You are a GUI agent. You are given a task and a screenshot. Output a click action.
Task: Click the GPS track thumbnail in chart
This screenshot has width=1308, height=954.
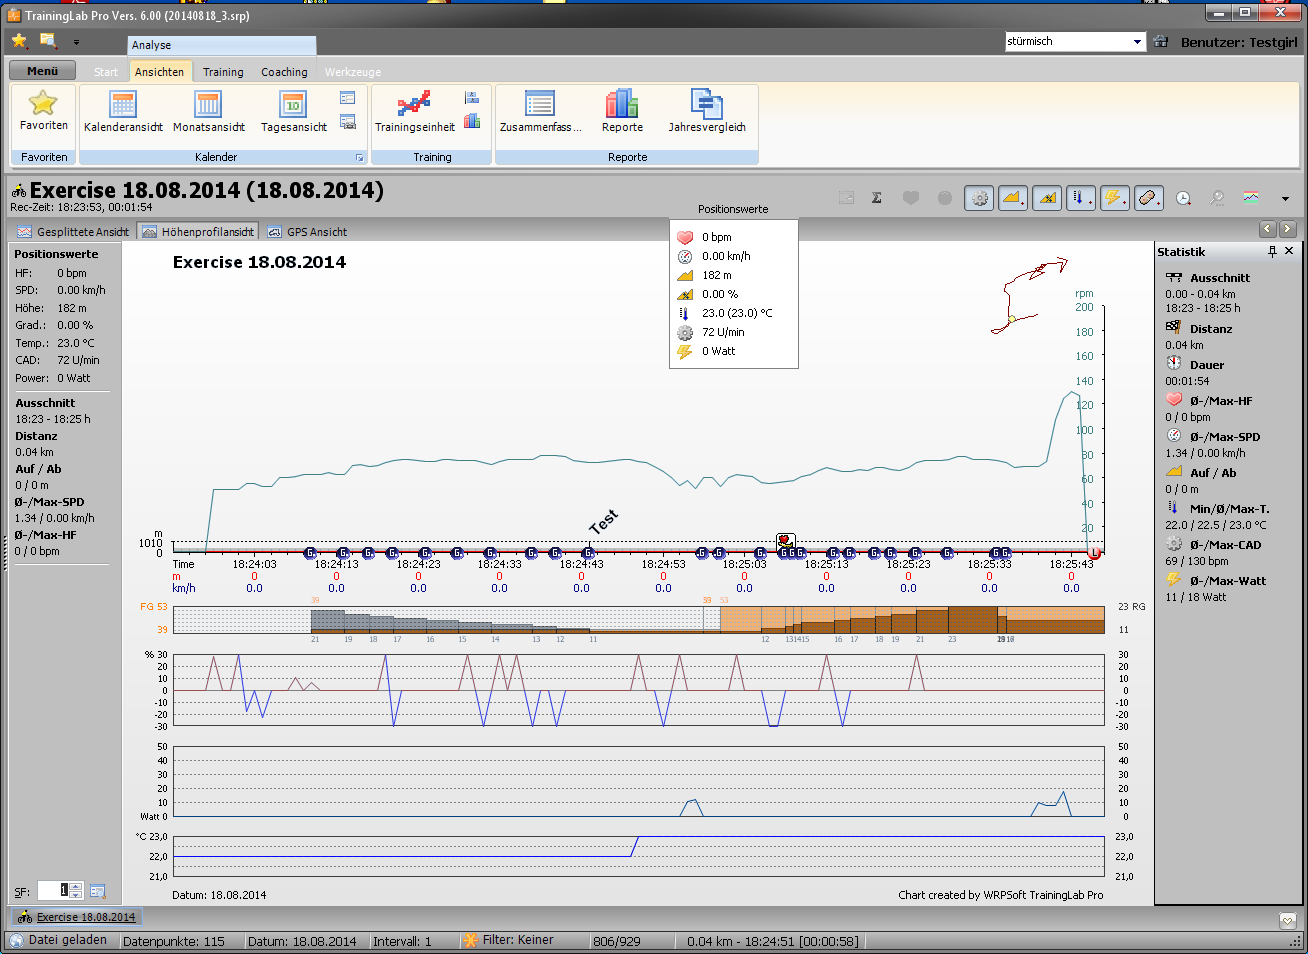click(1029, 296)
